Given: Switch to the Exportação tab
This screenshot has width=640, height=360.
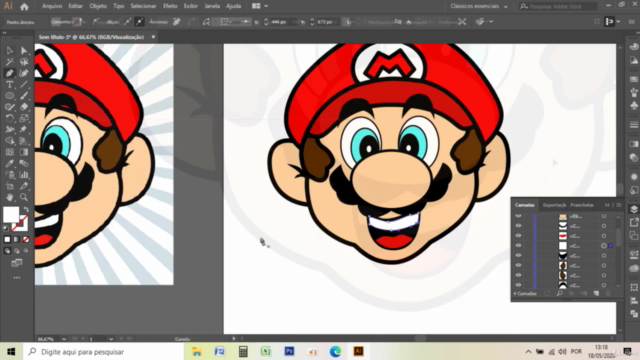Looking at the screenshot, I should click(x=554, y=205).
